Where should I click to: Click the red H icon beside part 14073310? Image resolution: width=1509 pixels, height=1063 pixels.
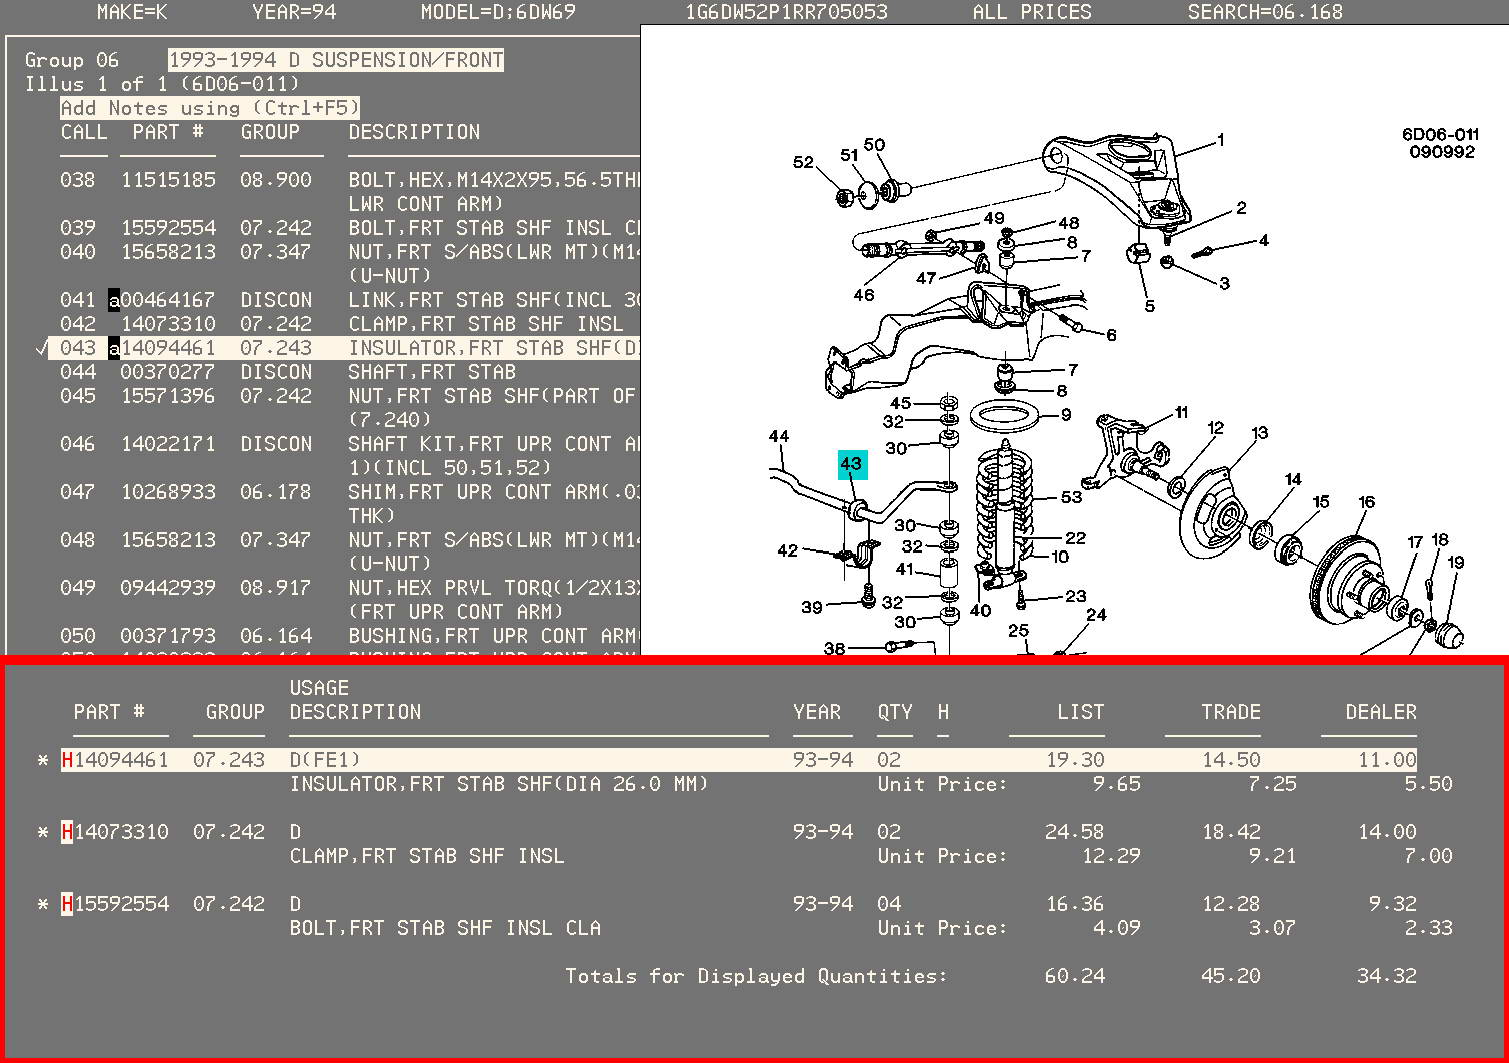[67, 832]
